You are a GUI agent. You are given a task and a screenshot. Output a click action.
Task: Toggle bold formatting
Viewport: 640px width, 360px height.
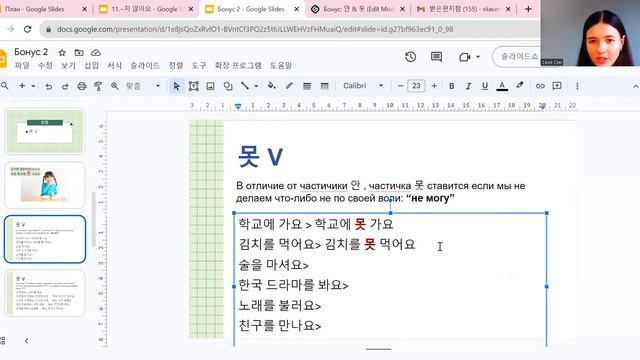(x=451, y=86)
